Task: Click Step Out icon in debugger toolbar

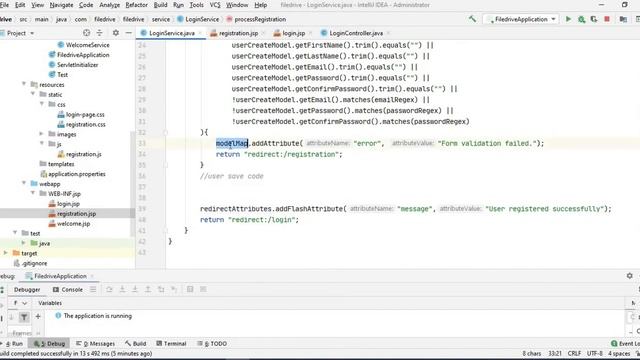Action: click(148, 289)
